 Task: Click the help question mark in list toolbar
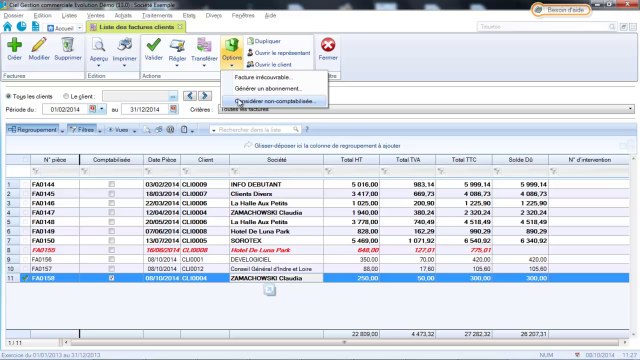tap(307, 129)
